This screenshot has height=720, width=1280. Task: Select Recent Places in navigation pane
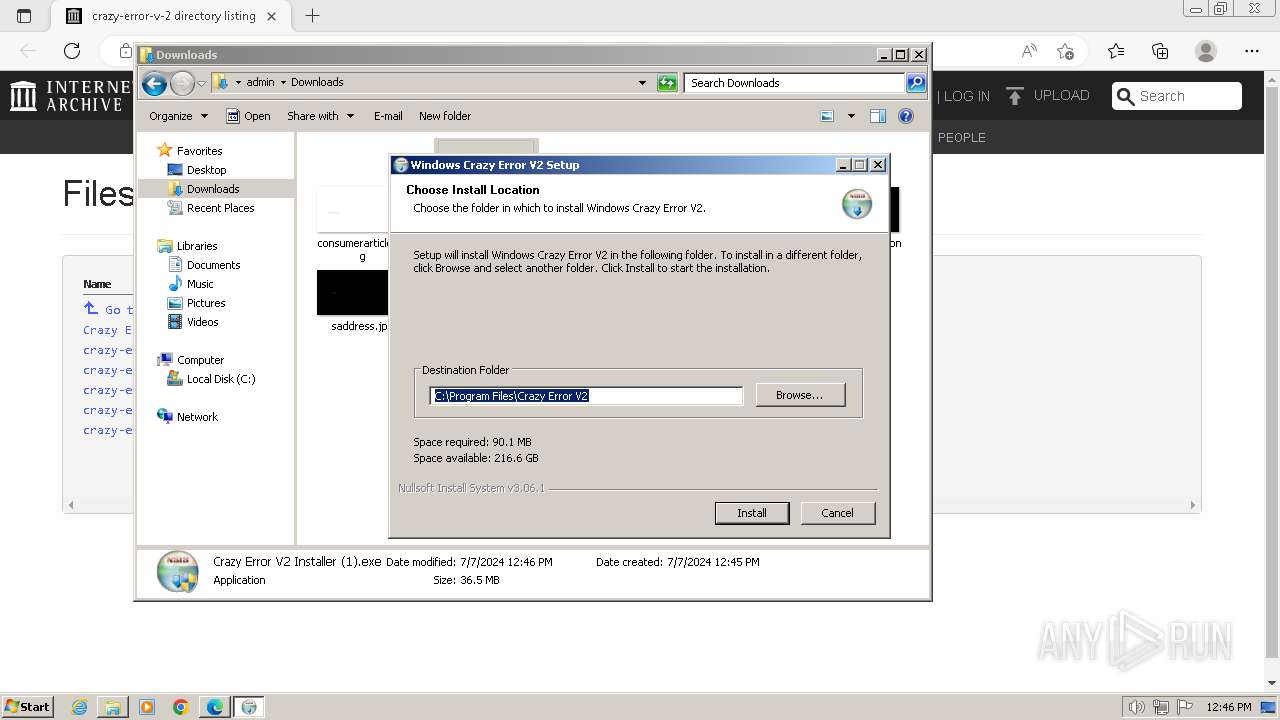pyautogui.click(x=221, y=208)
